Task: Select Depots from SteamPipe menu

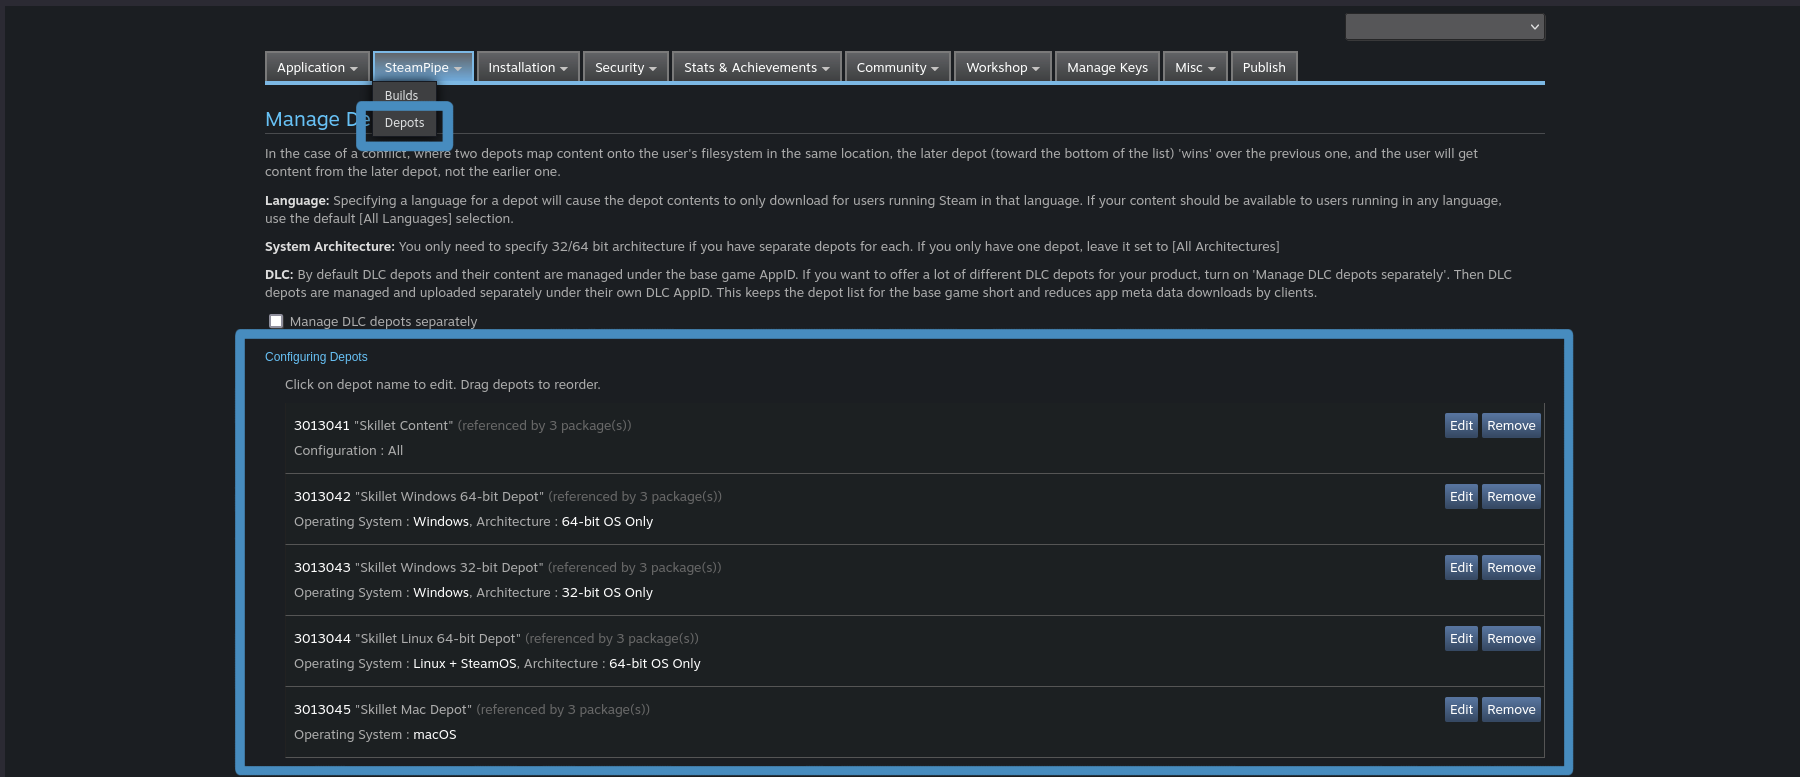Action: tap(404, 123)
